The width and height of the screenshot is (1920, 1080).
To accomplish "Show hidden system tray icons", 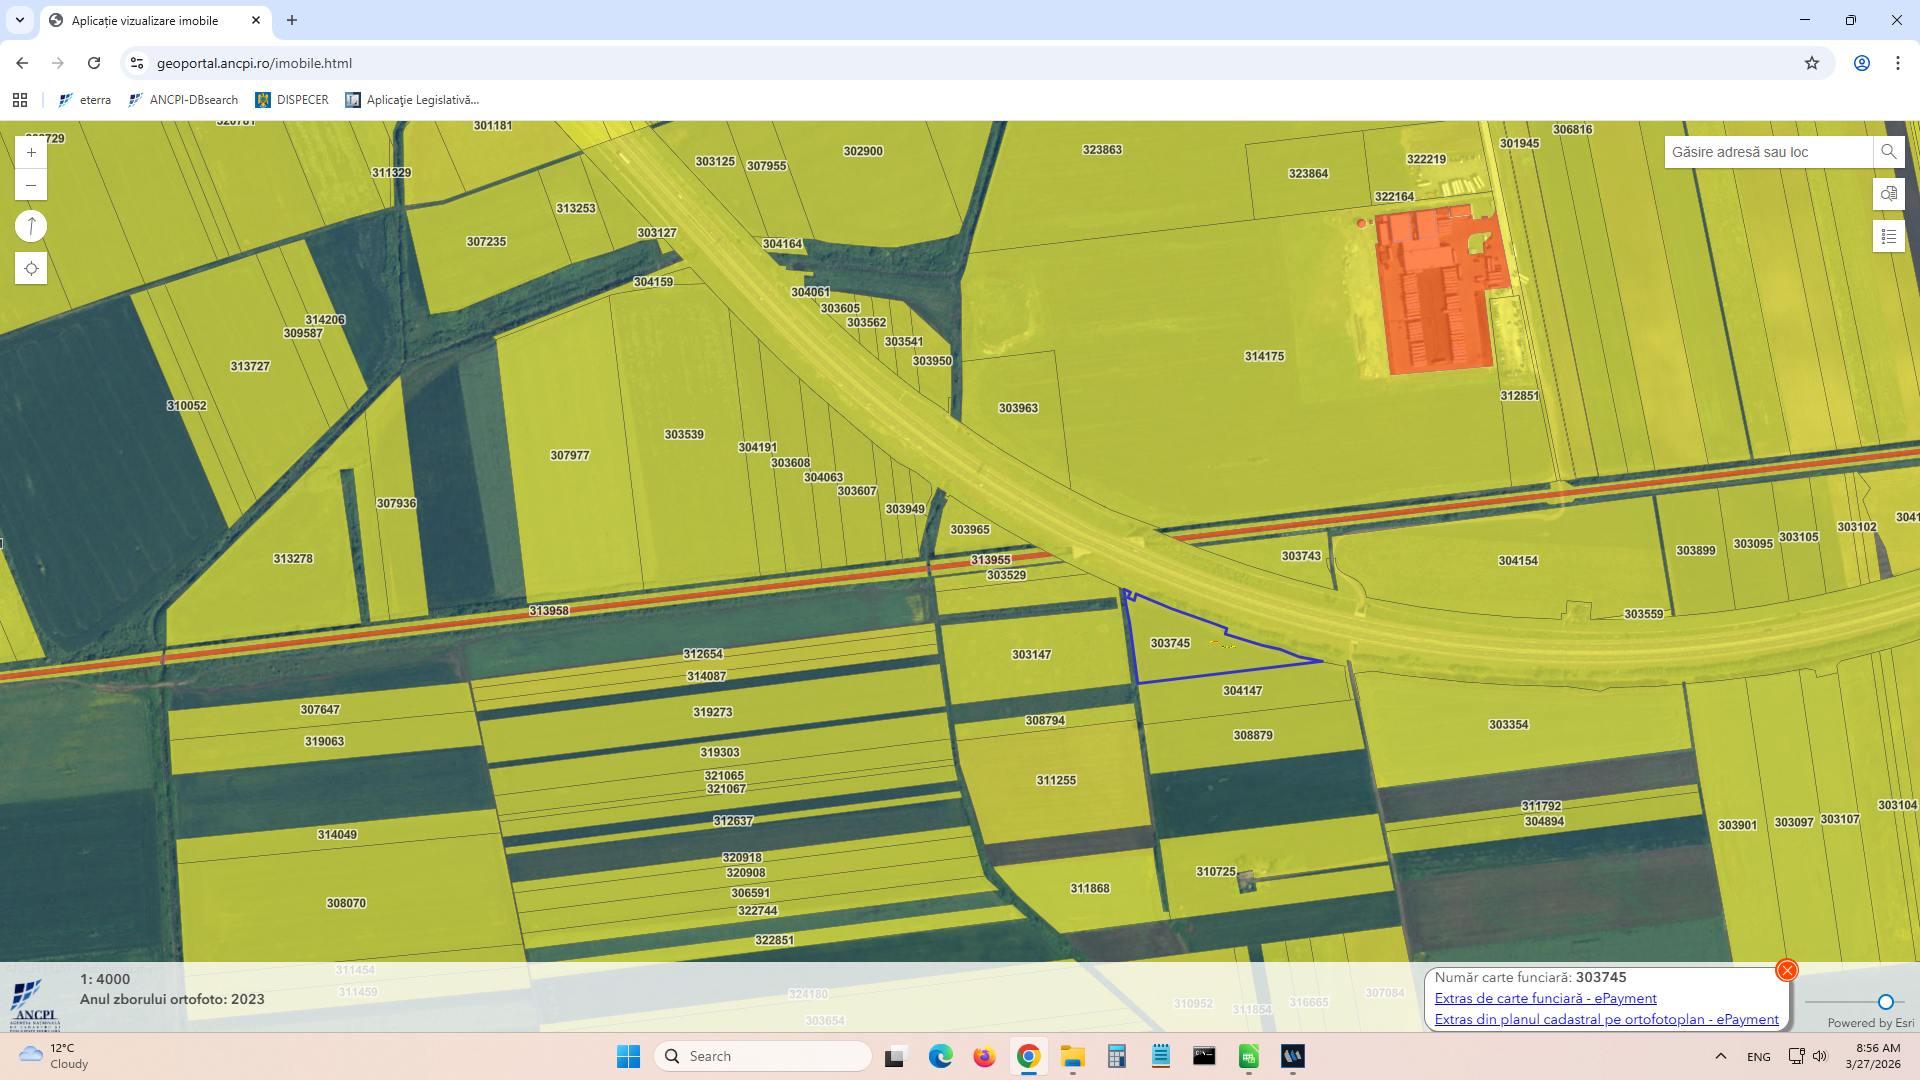I will 1720,1056.
